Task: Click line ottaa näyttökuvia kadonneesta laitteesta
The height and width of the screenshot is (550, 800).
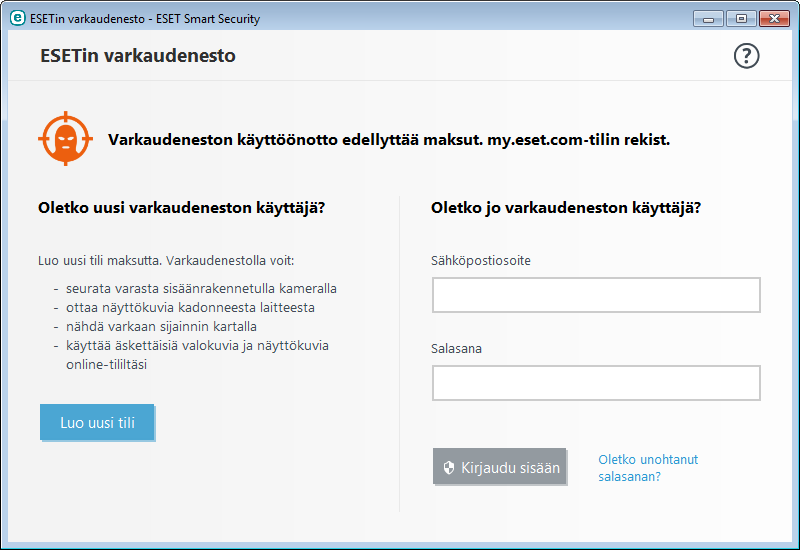Action: pos(190,308)
